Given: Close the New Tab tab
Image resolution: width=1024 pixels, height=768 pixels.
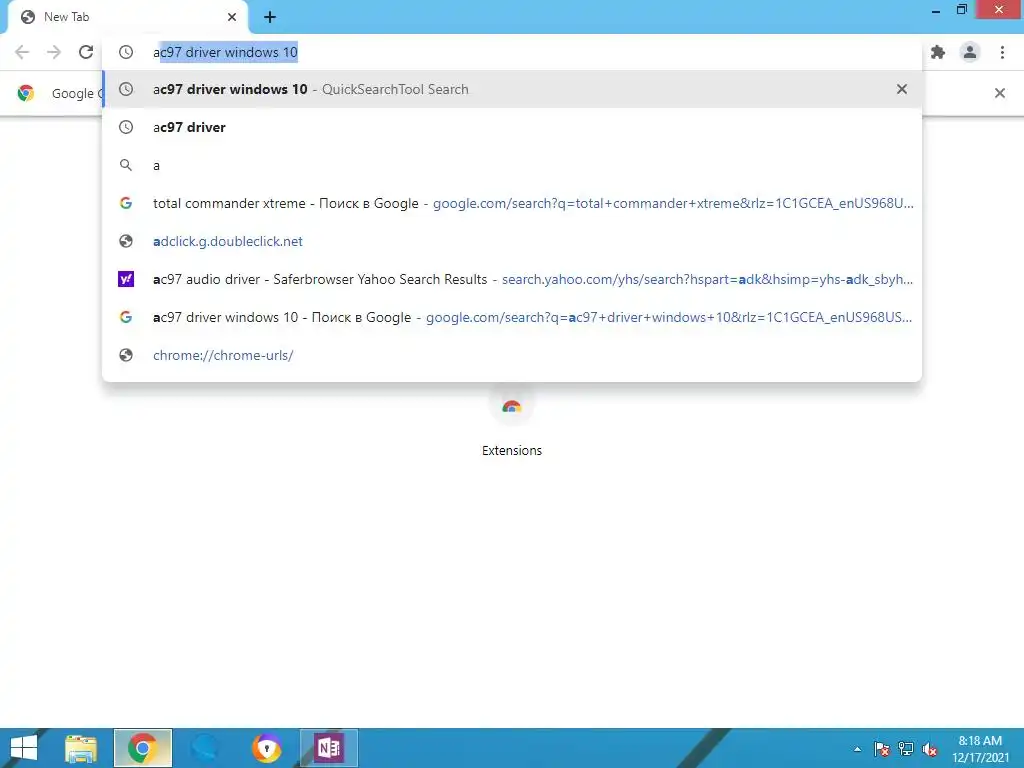Looking at the screenshot, I should (x=232, y=17).
